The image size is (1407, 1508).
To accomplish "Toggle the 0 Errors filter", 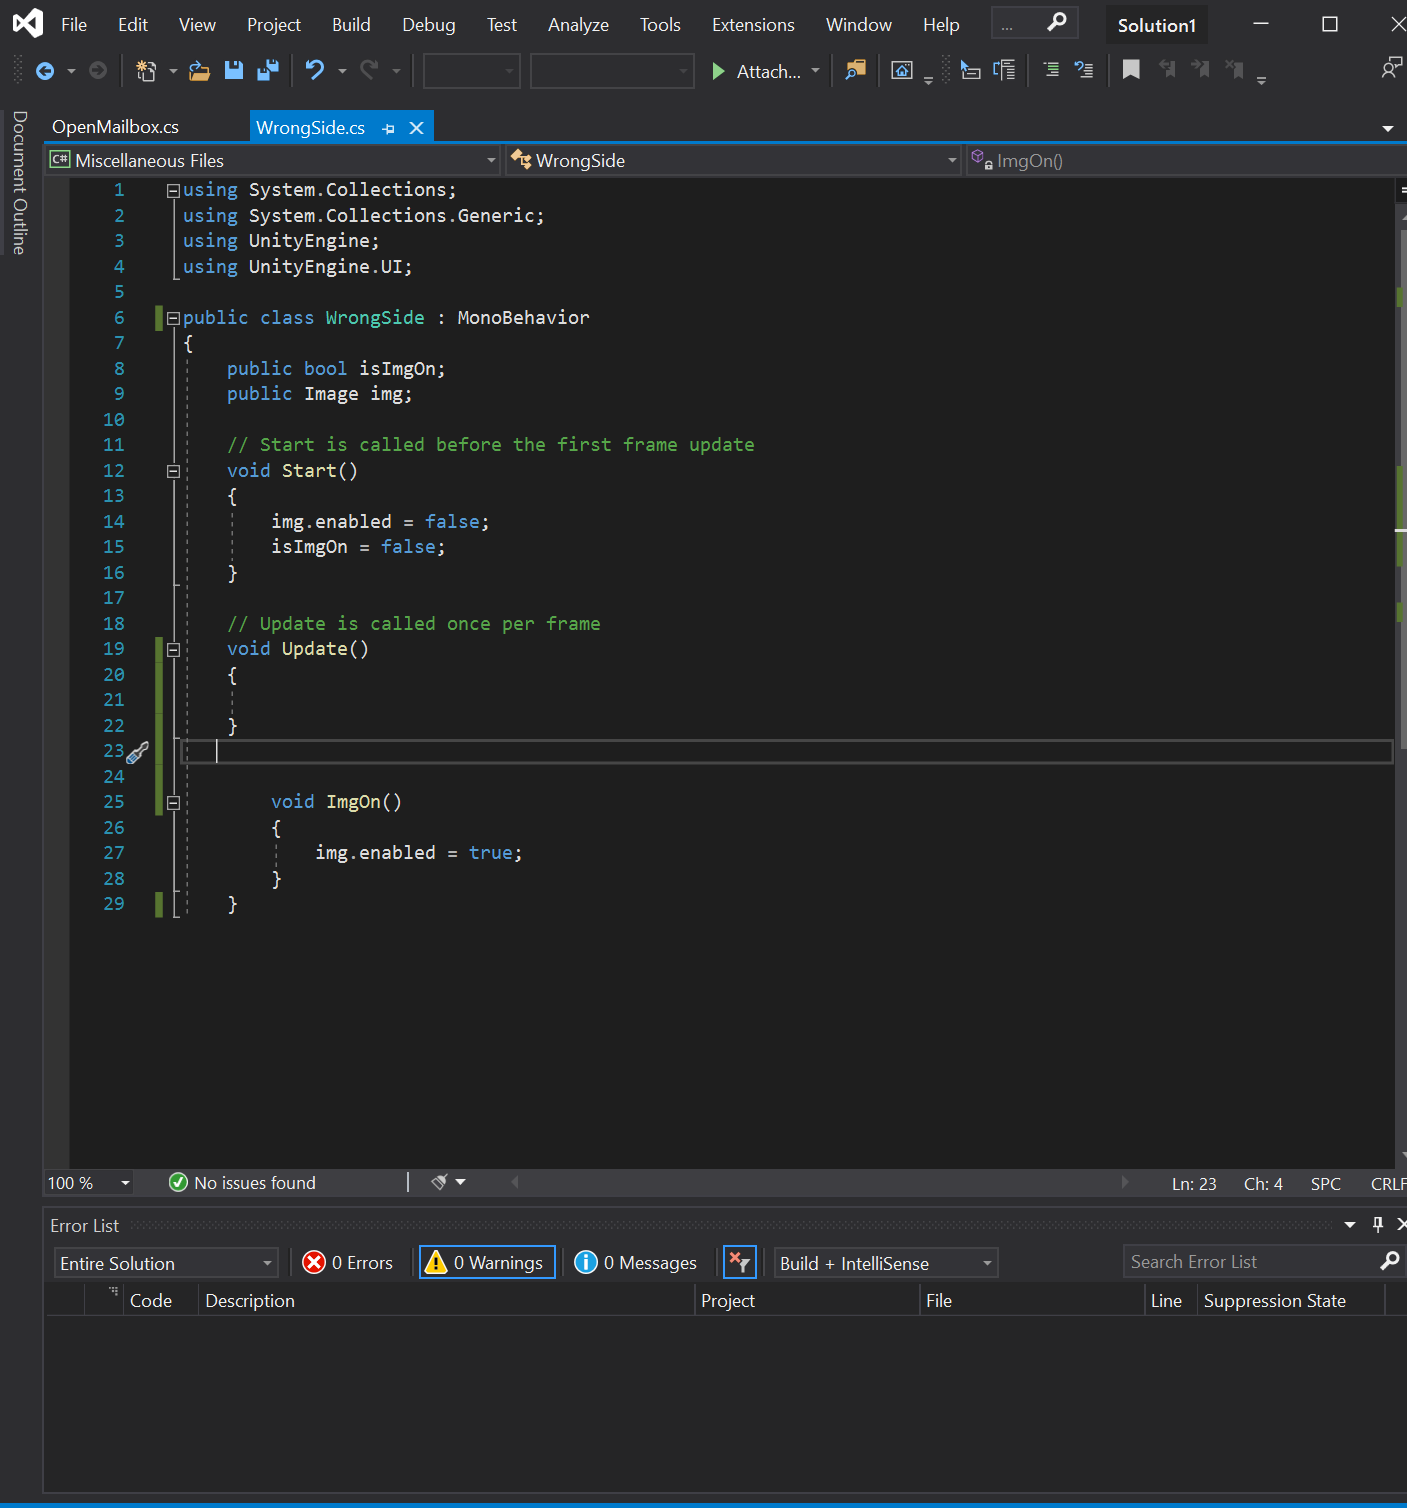I will coord(348,1263).
